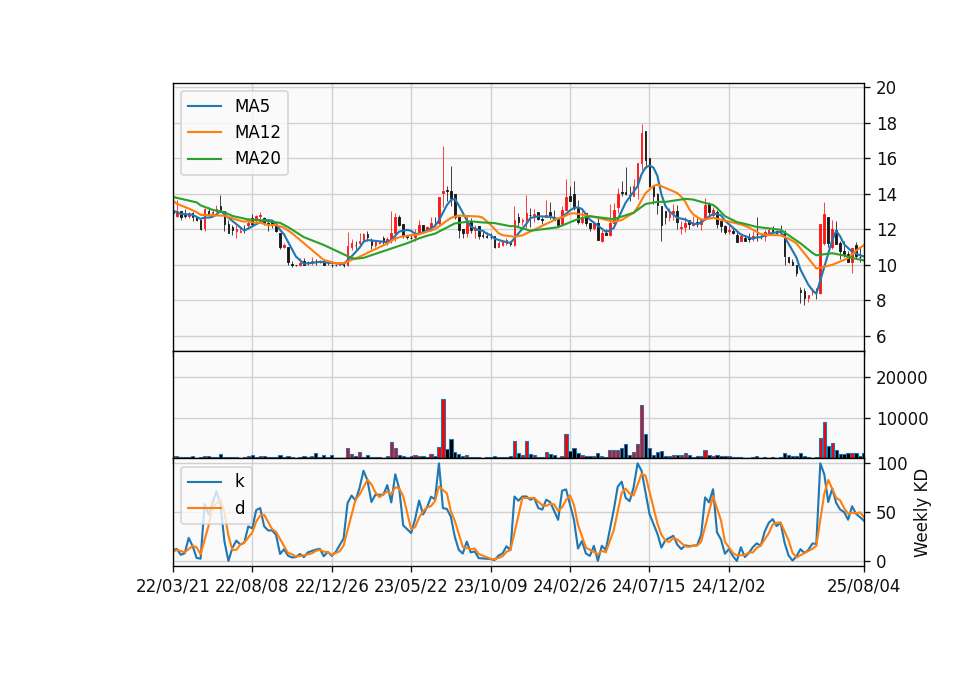Click the 24/02/26 date tick label
This screenshot has width=960, height=690.
point(569,586)
